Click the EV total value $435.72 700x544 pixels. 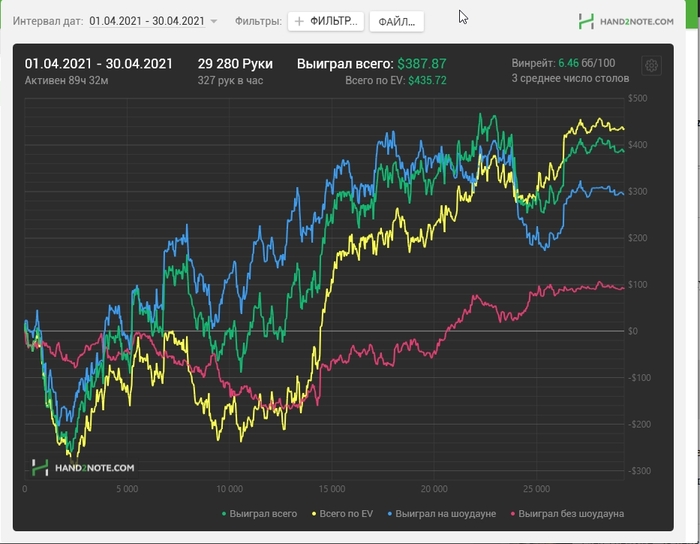[x=427, y=80]
